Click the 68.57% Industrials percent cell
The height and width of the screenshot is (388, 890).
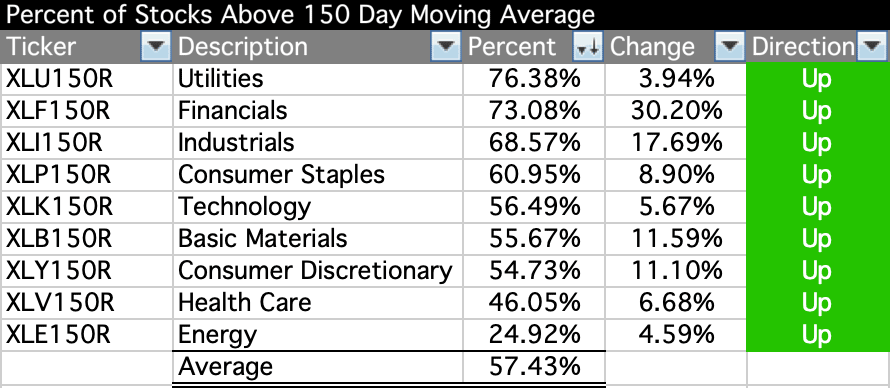tap(534, 142)
